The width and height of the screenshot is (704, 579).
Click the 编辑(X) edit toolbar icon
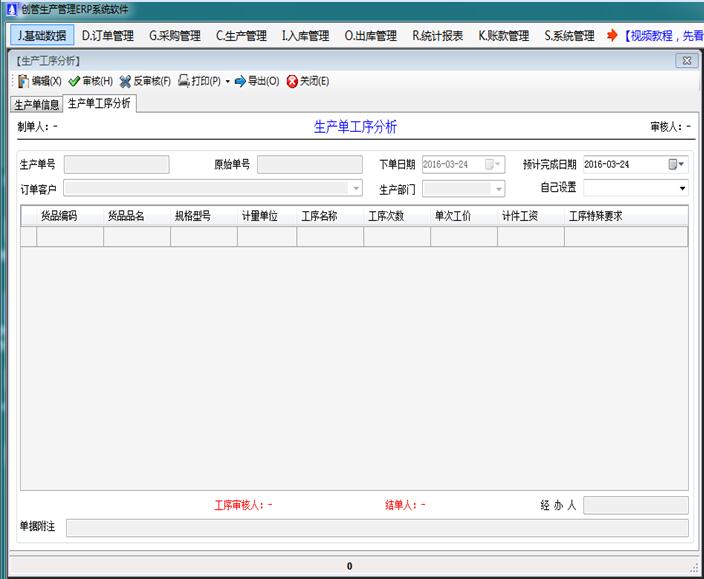point(23,81)
